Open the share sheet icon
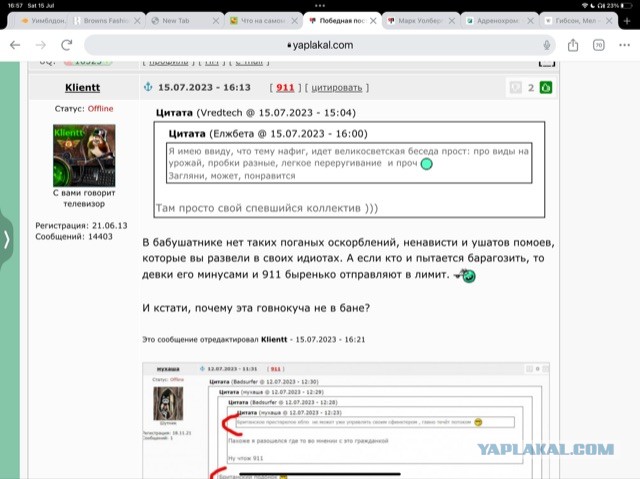The image size is (640, 479). [x=573, y=45]
